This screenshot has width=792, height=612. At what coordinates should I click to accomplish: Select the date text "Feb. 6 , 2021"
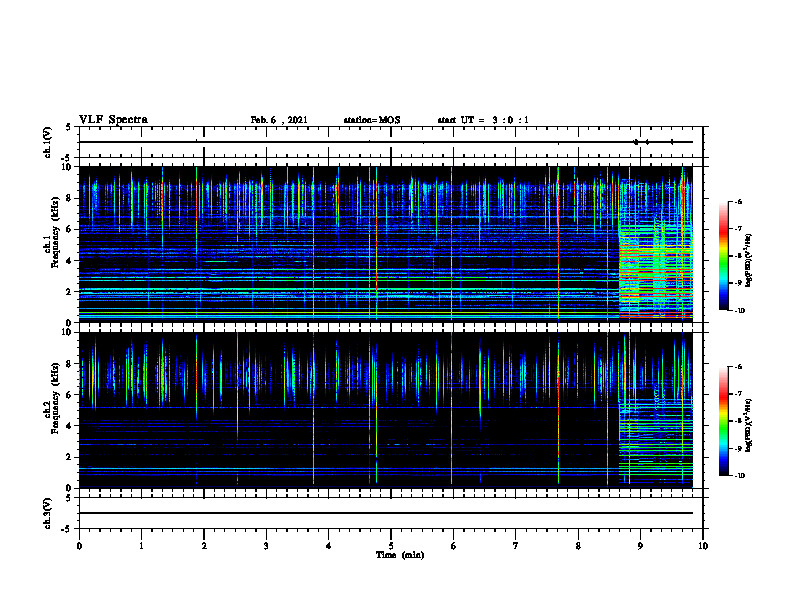point(279,120)
